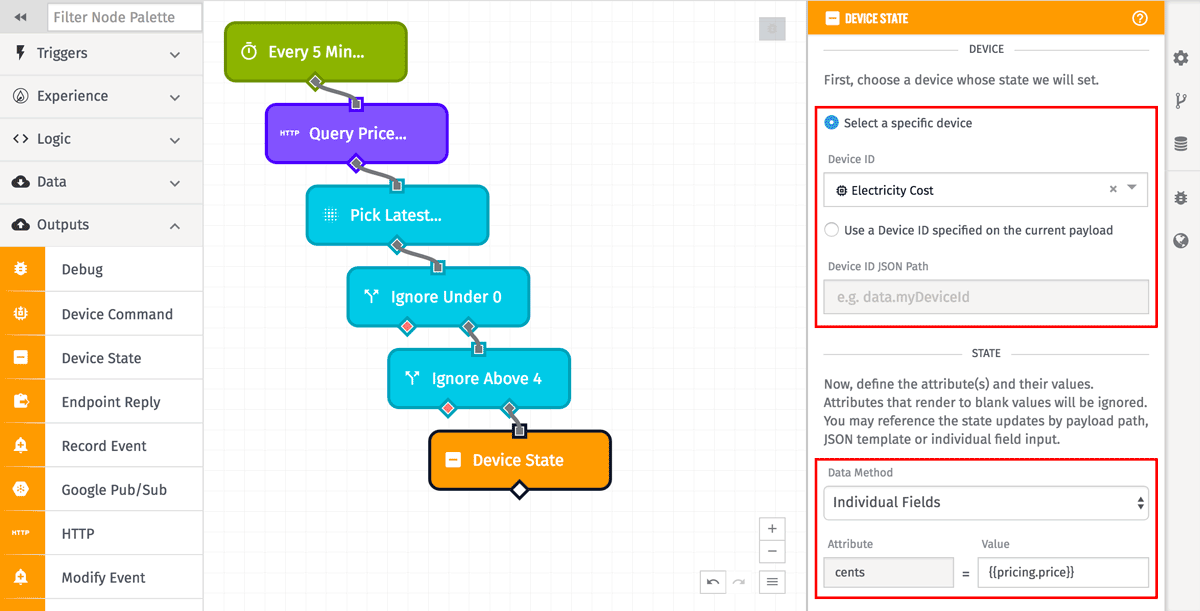Focus the Filter Node Palette search field
Image resolution: width=1200 pixels, height=611 pixels.
point(124,17)
